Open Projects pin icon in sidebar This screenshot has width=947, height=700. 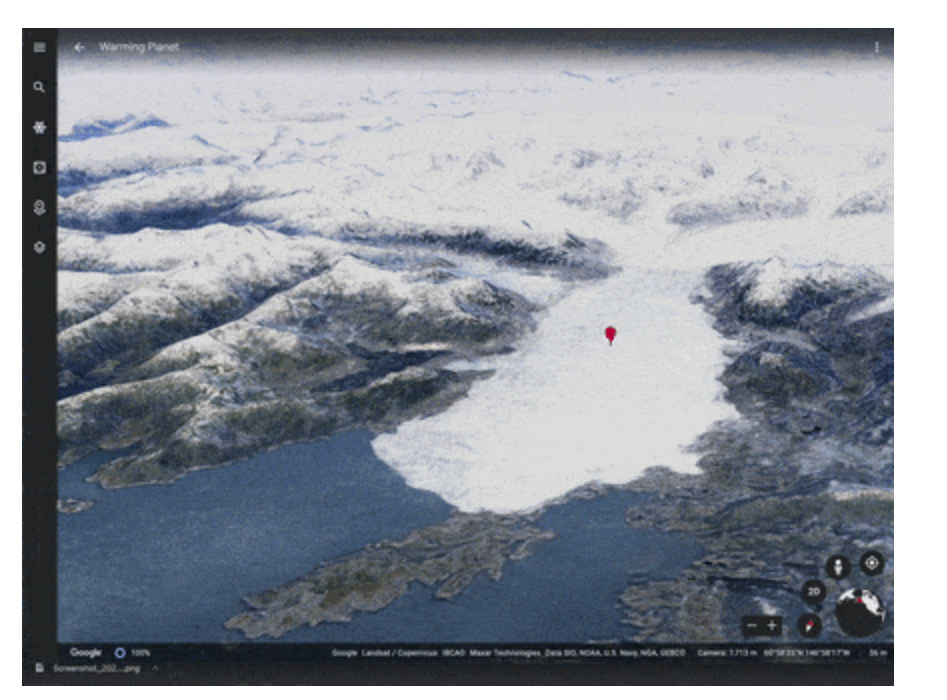click(x=39, y=208)
